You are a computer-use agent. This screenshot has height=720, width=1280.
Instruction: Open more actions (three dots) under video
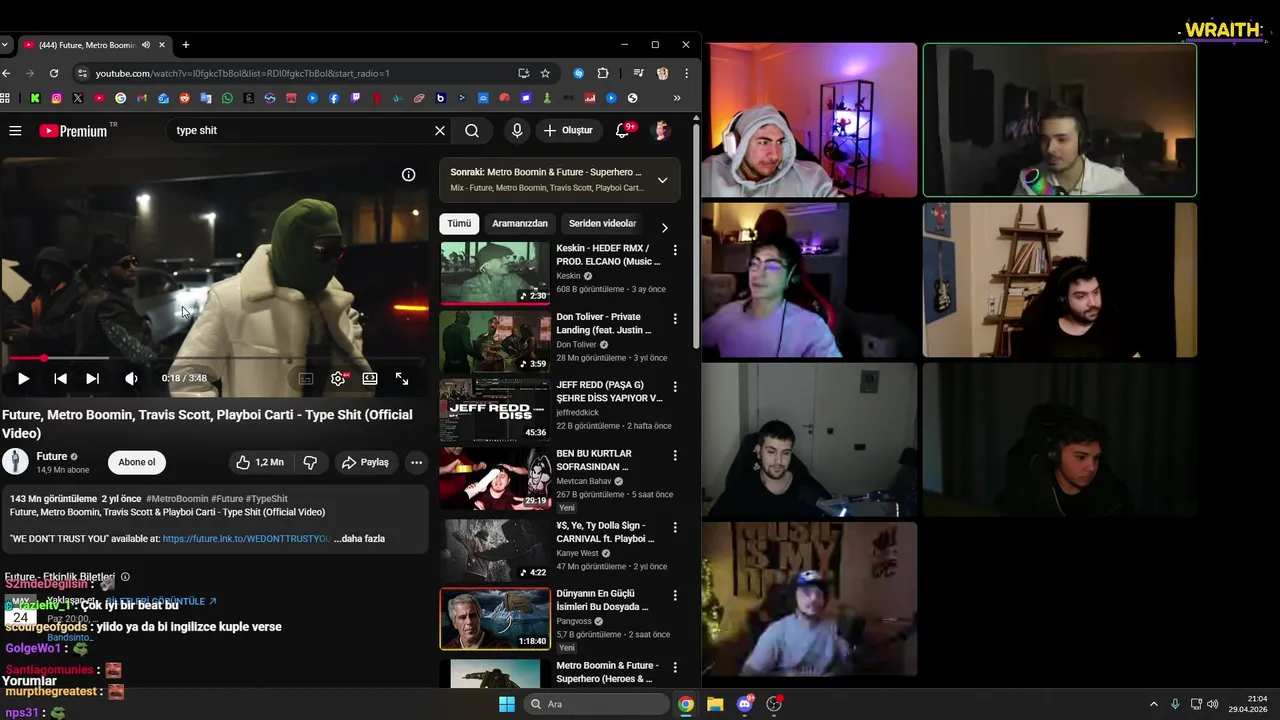tap(416, 462)
